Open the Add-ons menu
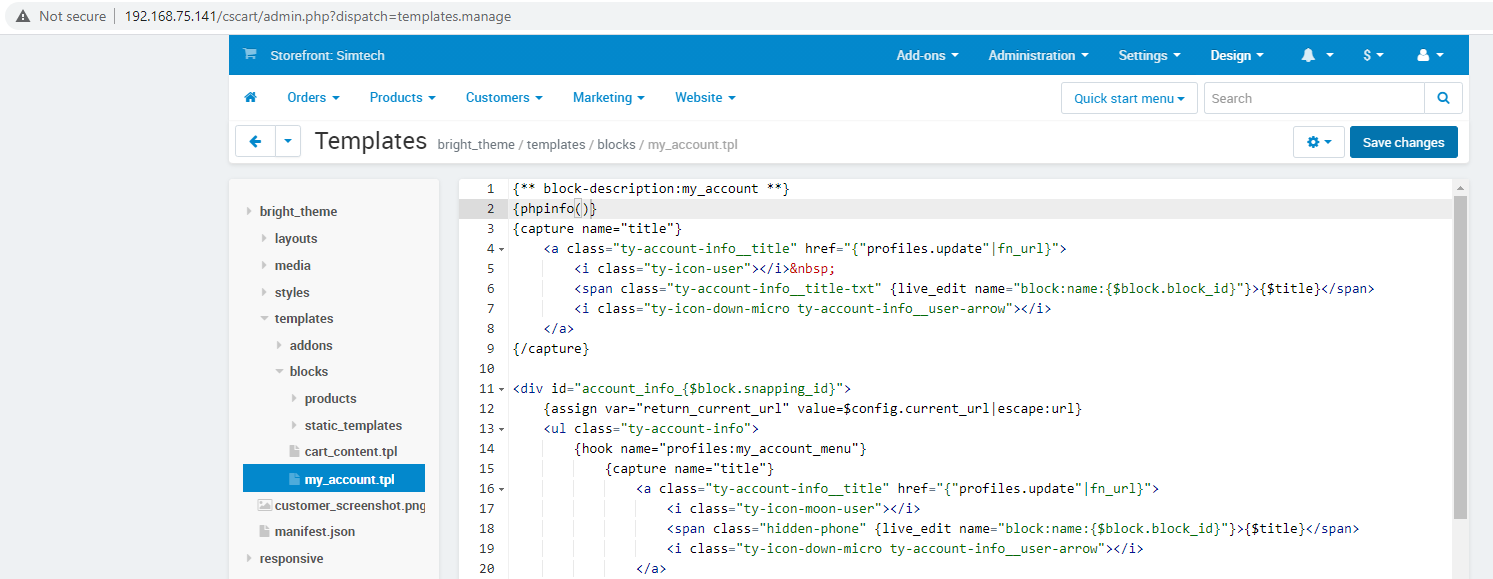Screen dimensions: 1493x579 (x=927, y=56)
